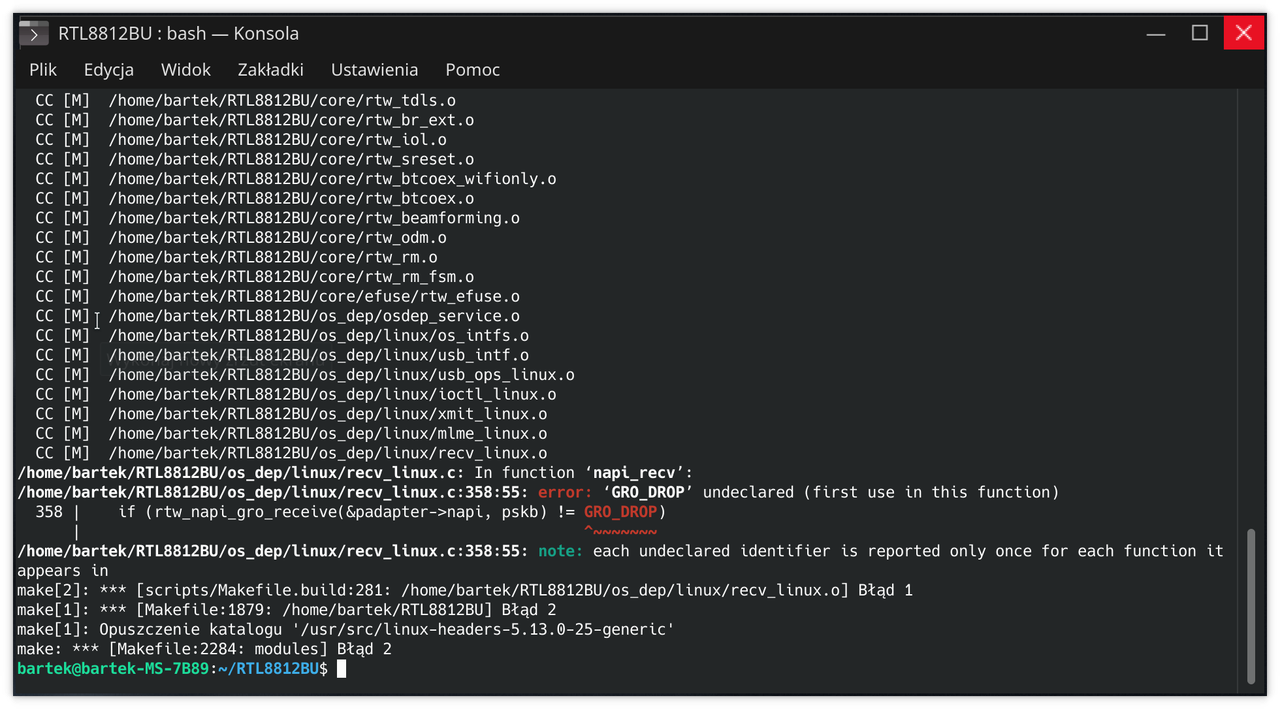Click the bartek@bartek-MS-7B89 prompt text
Screen dimensions: 1280x709
[x=113, y=668]
